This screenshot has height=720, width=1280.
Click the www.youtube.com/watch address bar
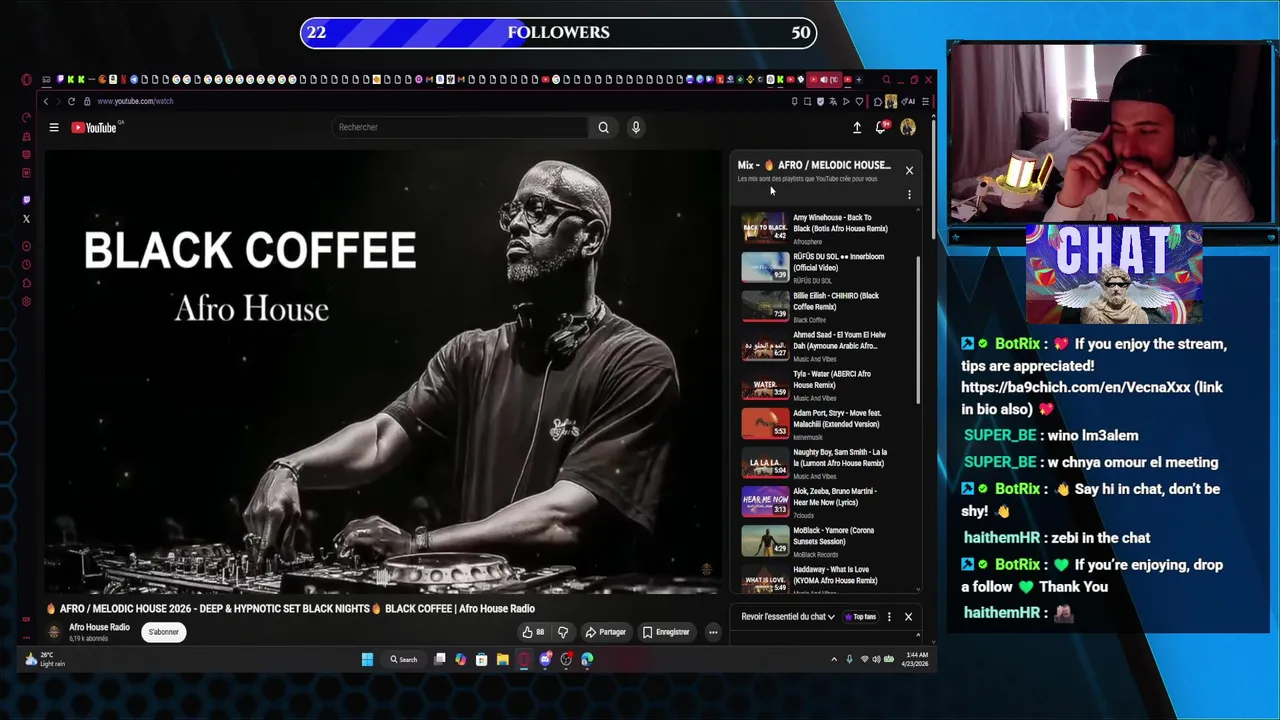pyautogui.click(x=135, y=101)
